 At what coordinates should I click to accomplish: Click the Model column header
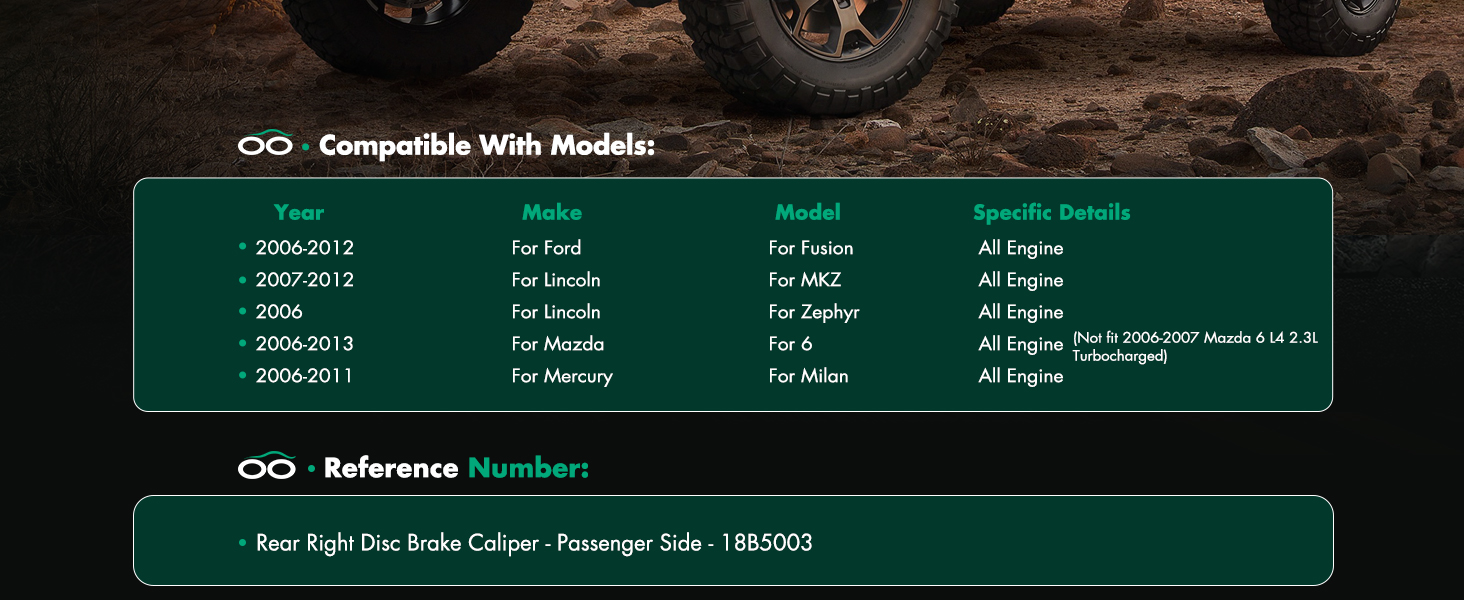coord(808,212)
